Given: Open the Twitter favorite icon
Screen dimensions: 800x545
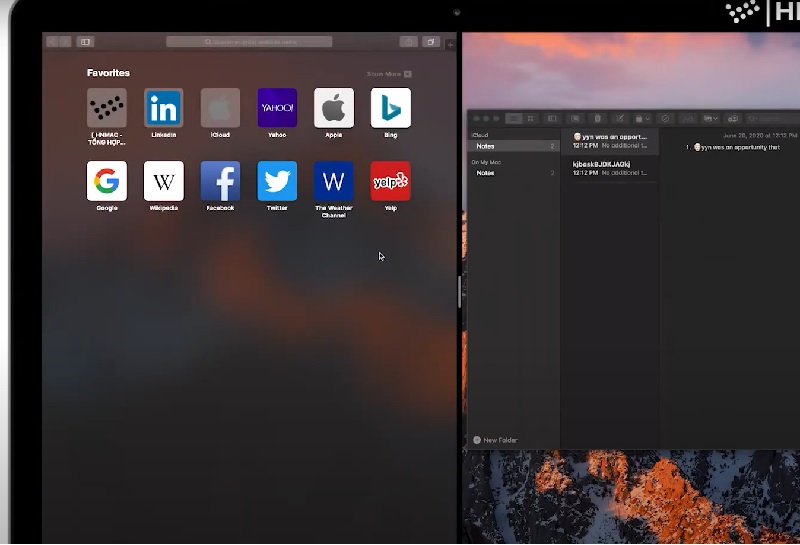Looking at the screenshot, I should point(277,181).
